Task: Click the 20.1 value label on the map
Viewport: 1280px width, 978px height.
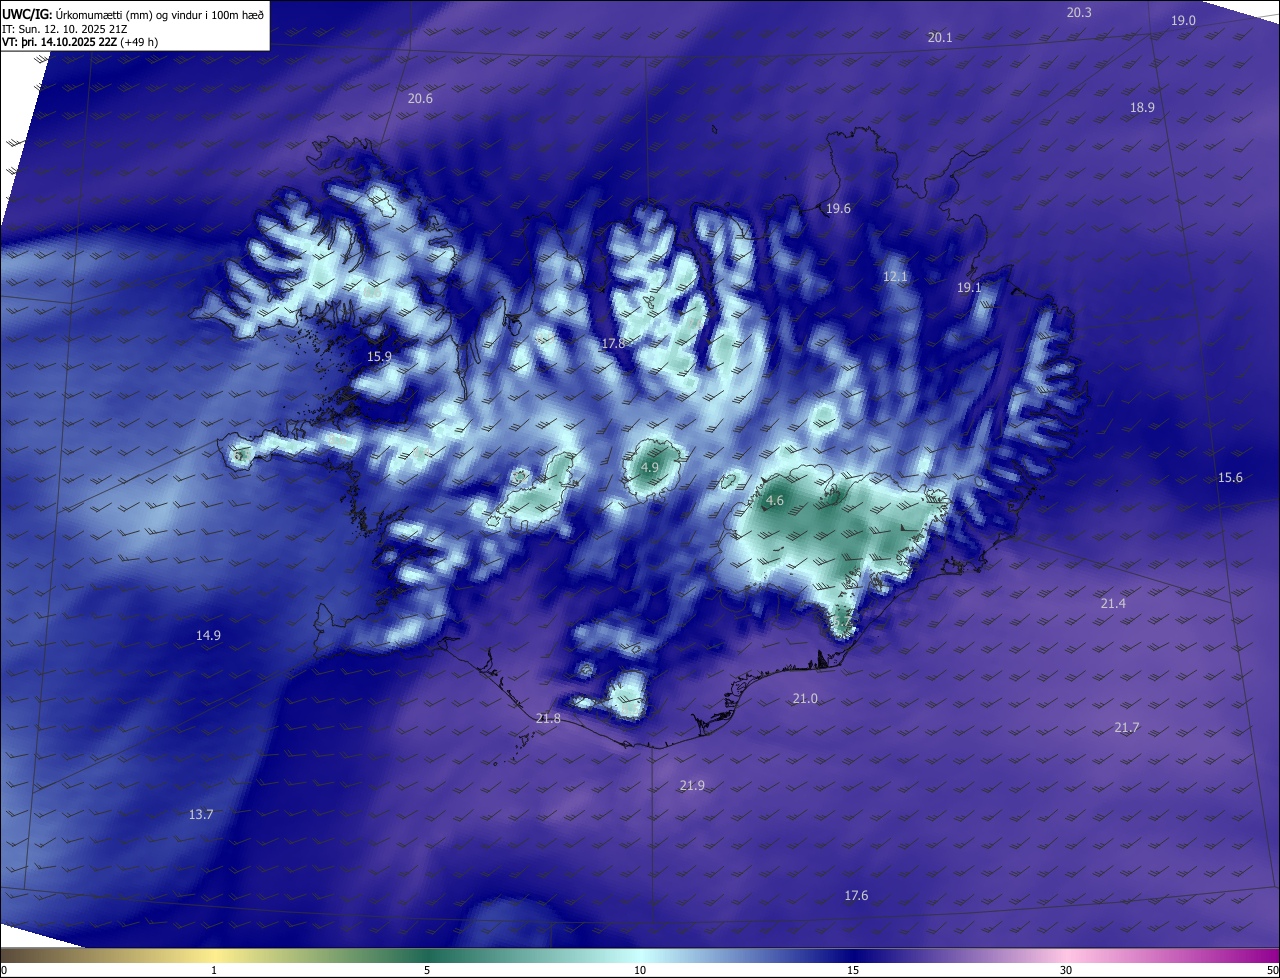Action: [x=940, y=37]
